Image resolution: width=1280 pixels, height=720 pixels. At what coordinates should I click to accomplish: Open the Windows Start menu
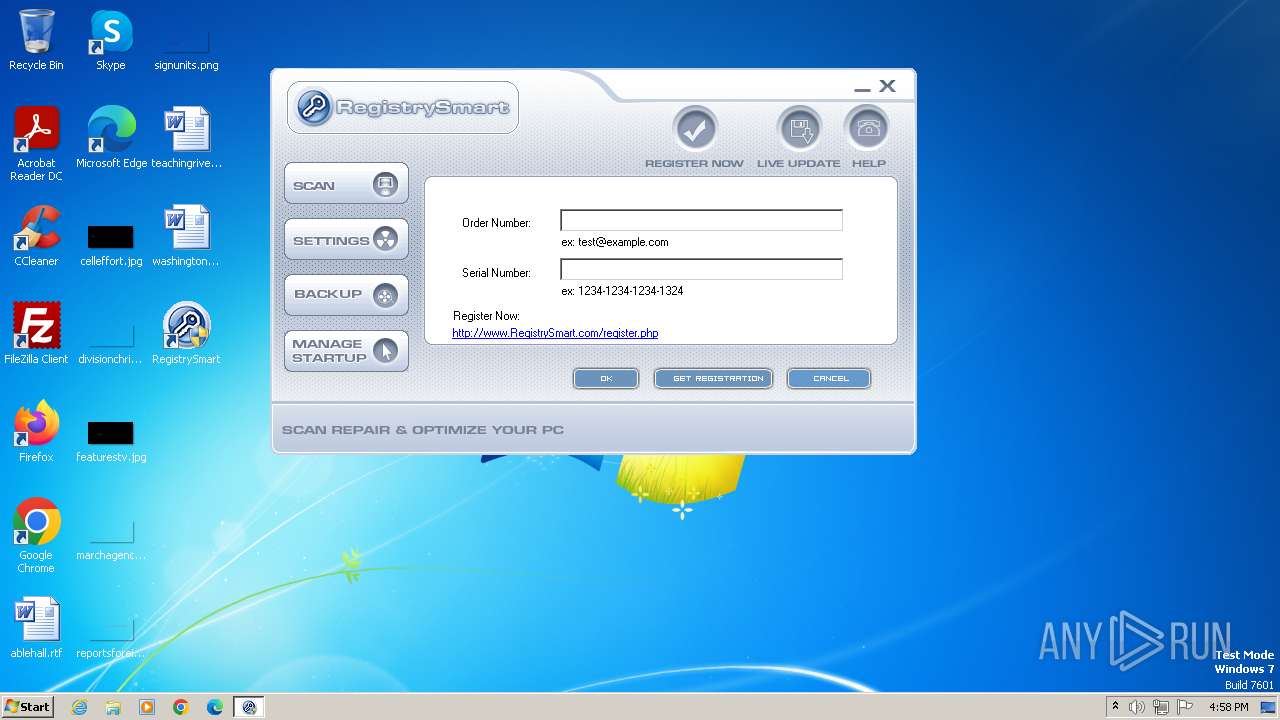[27, 707]
